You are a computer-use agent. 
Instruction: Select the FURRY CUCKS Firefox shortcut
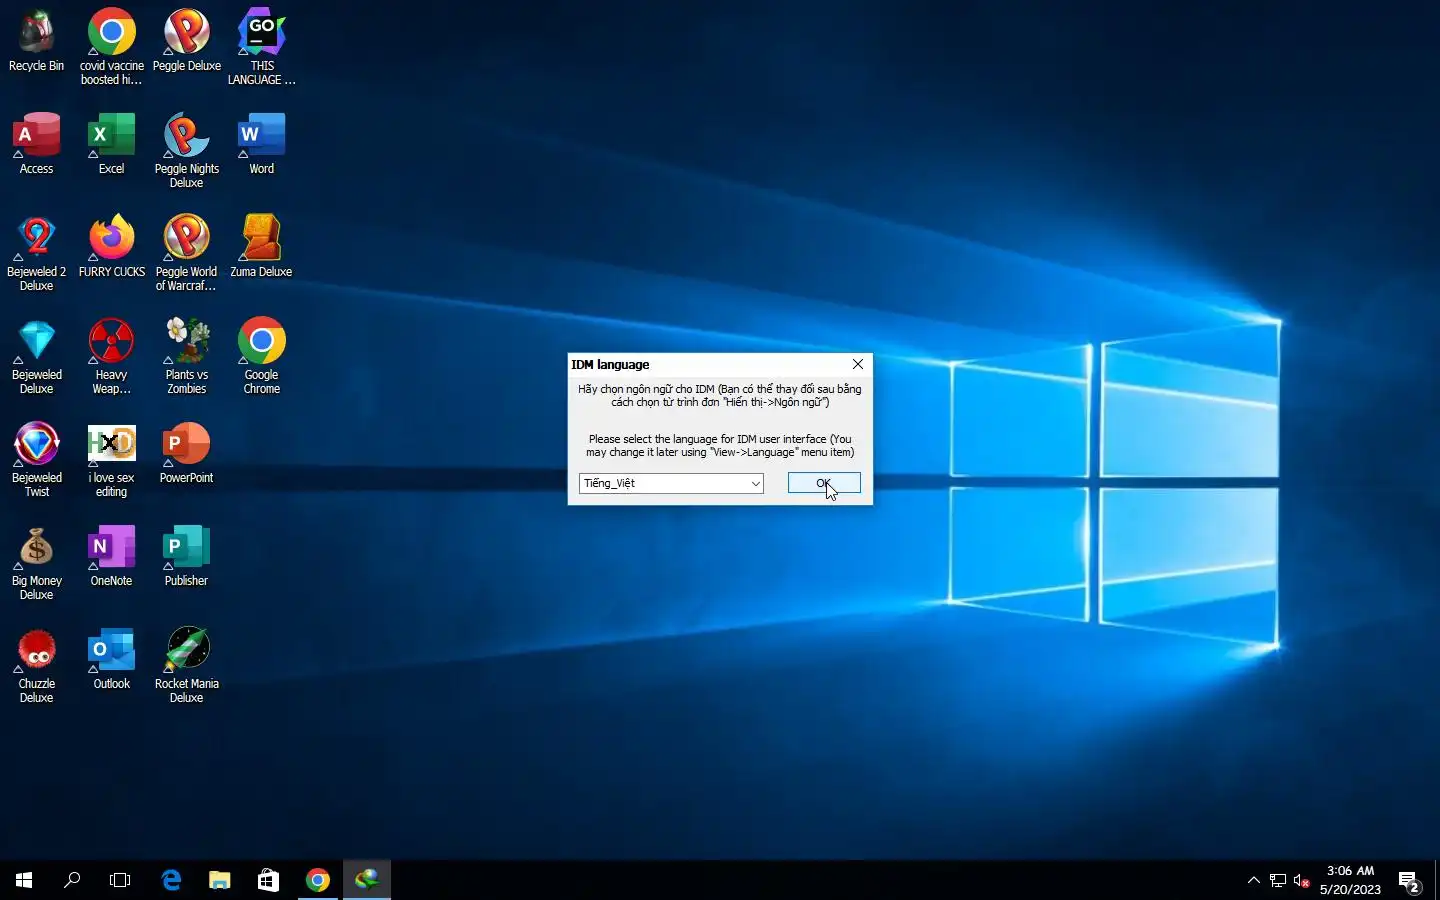click(112, 247)
